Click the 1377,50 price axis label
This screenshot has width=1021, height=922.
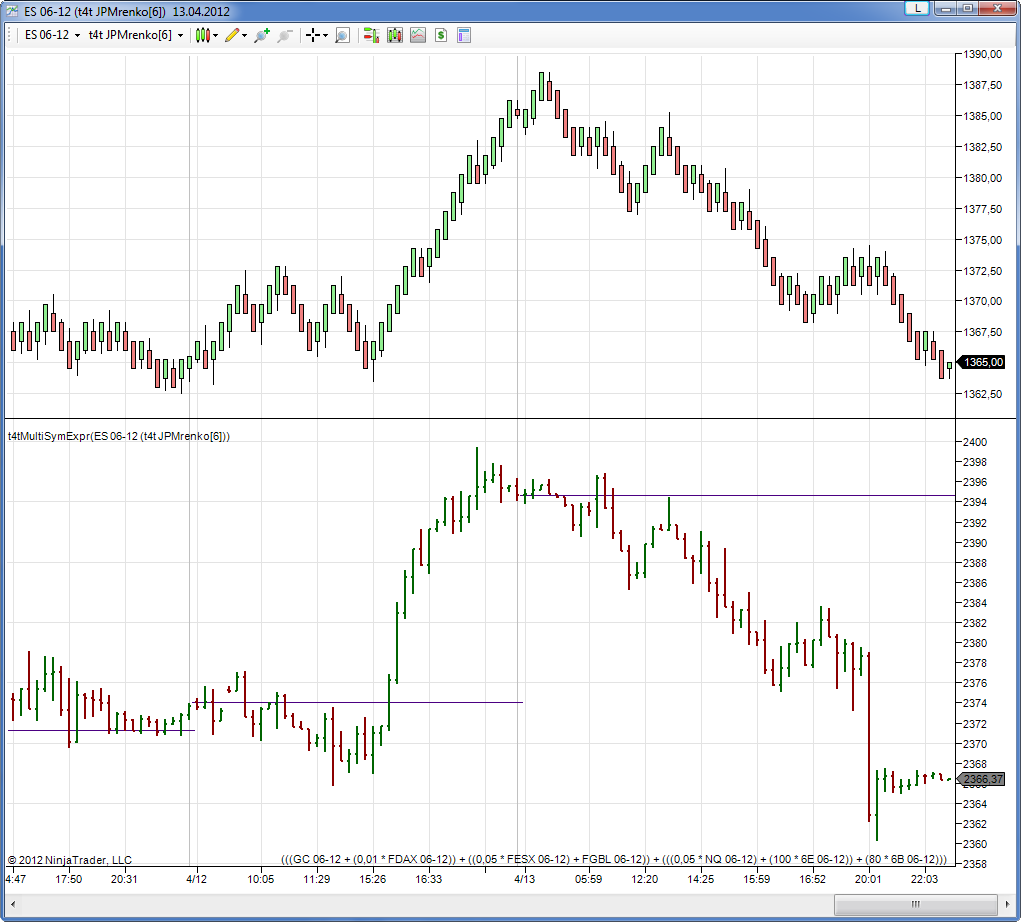(983, 209)
